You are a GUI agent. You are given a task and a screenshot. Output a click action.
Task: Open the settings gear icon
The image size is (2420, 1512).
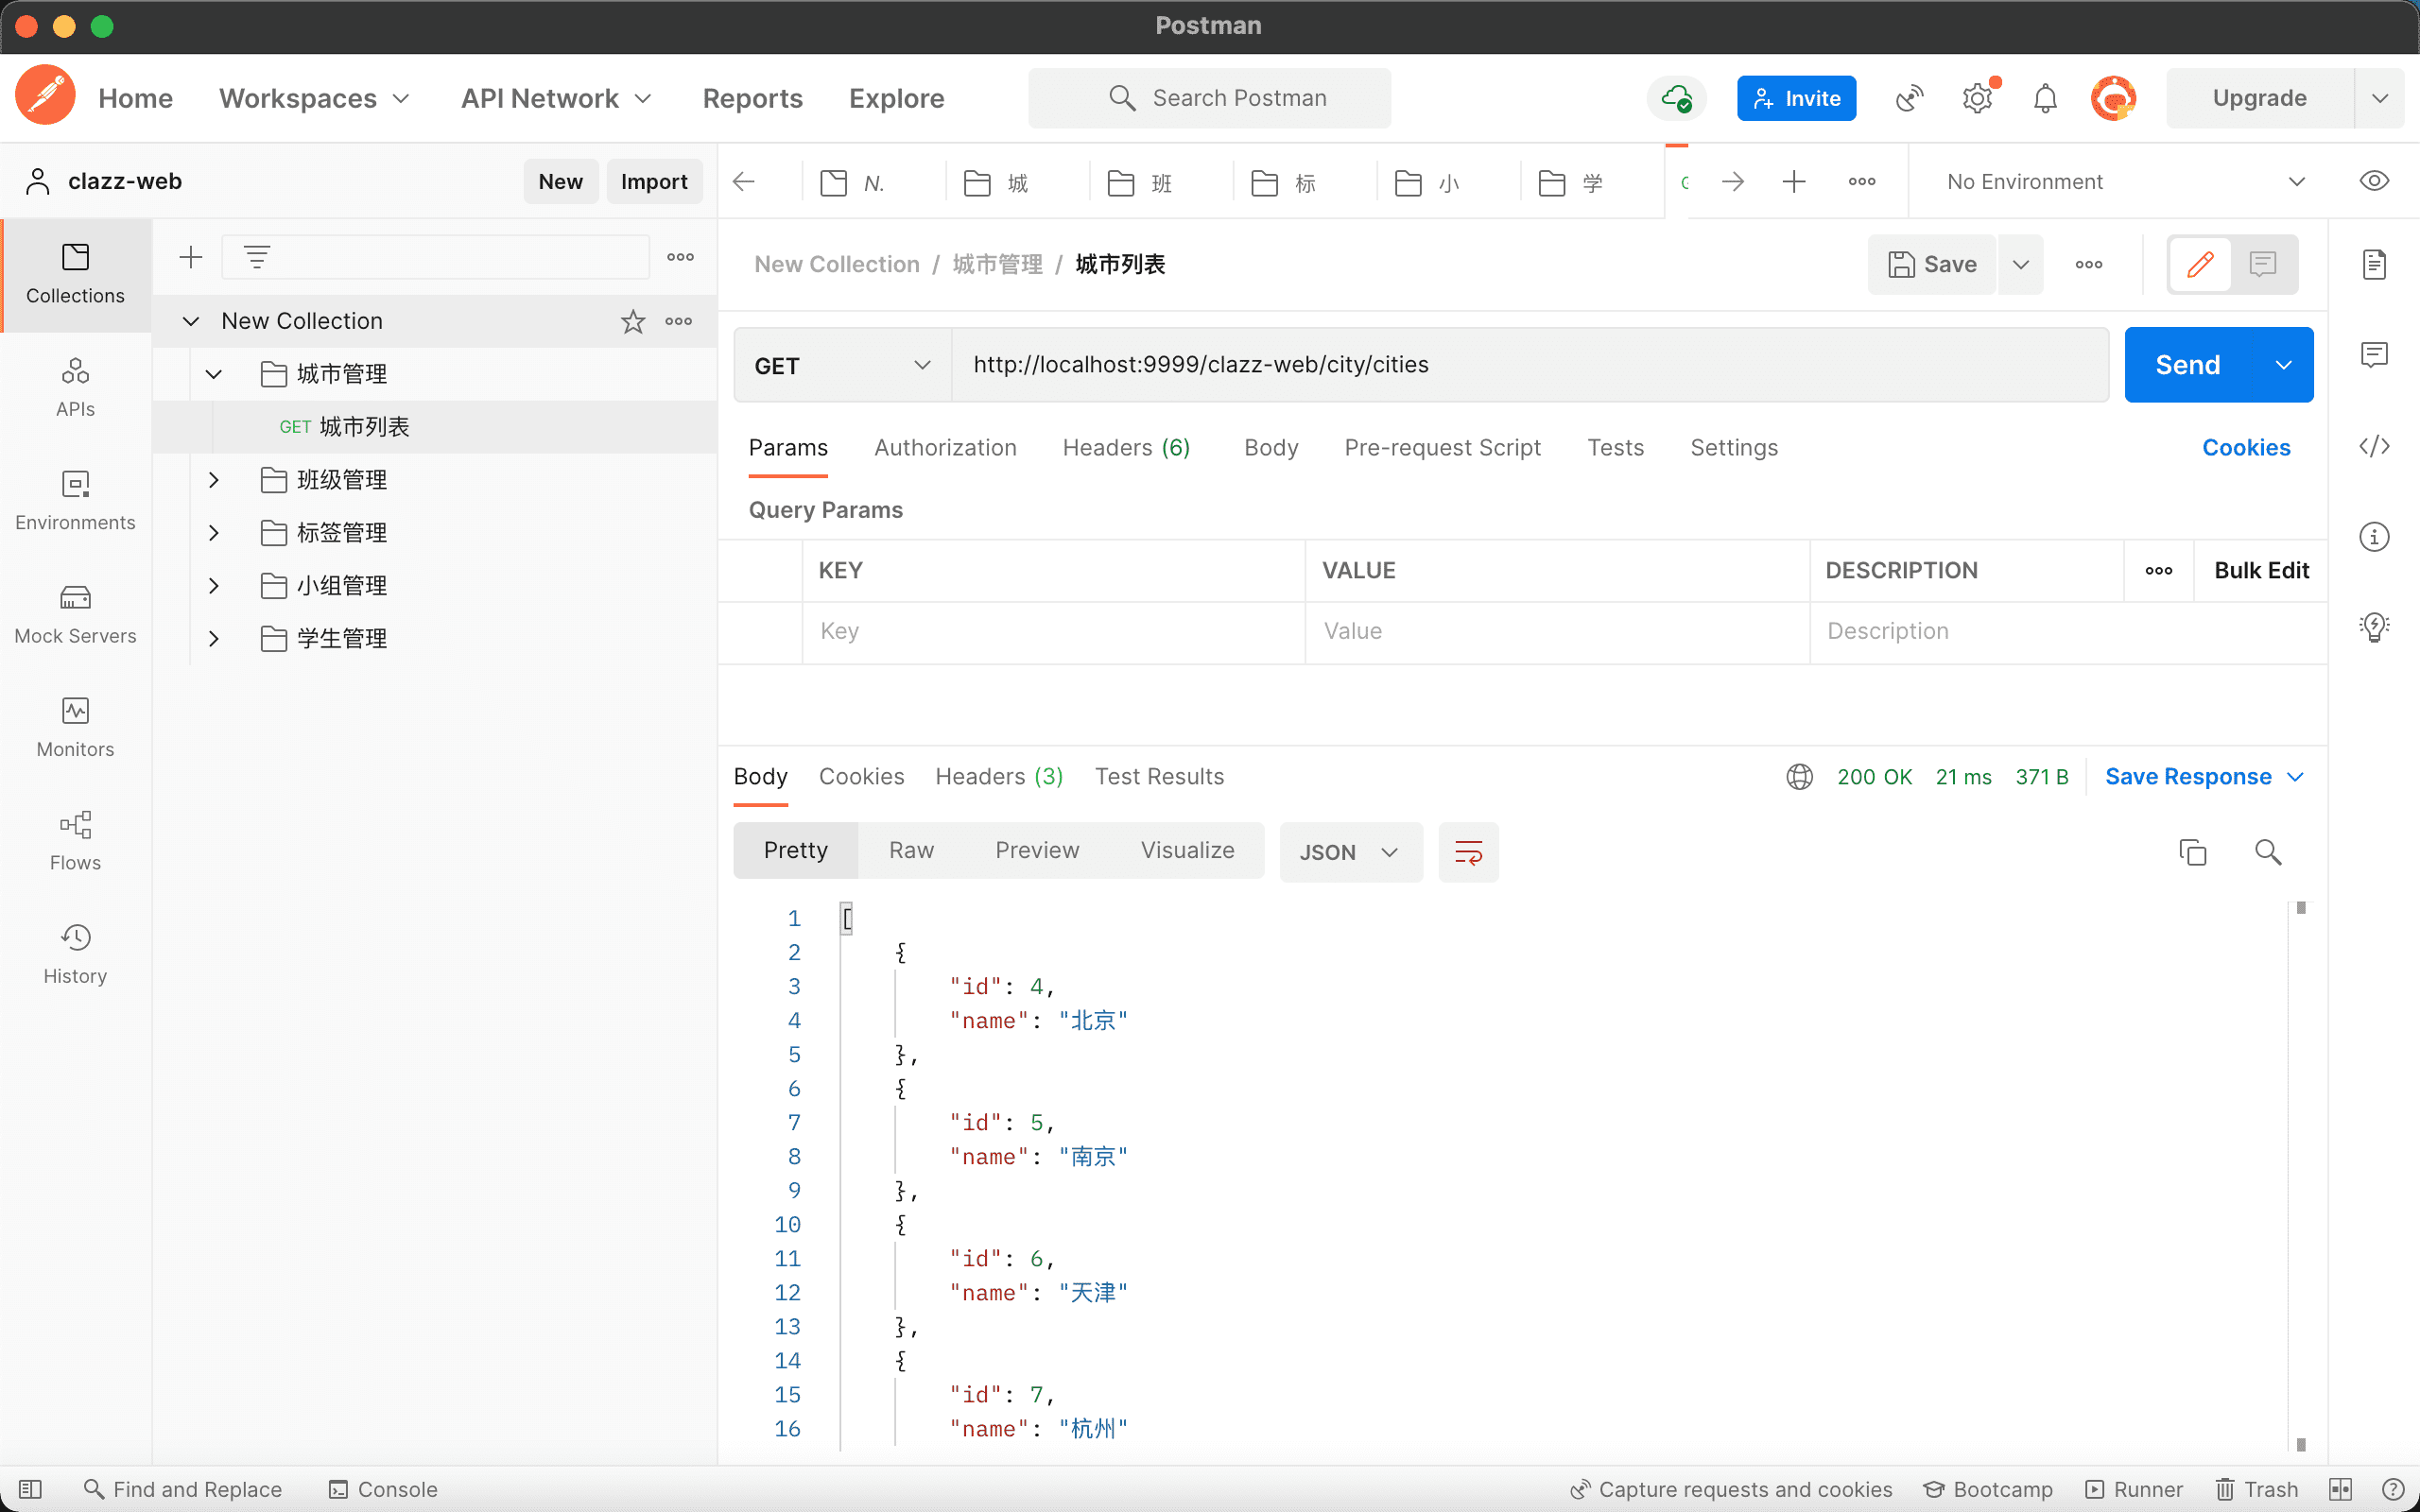1977,98
